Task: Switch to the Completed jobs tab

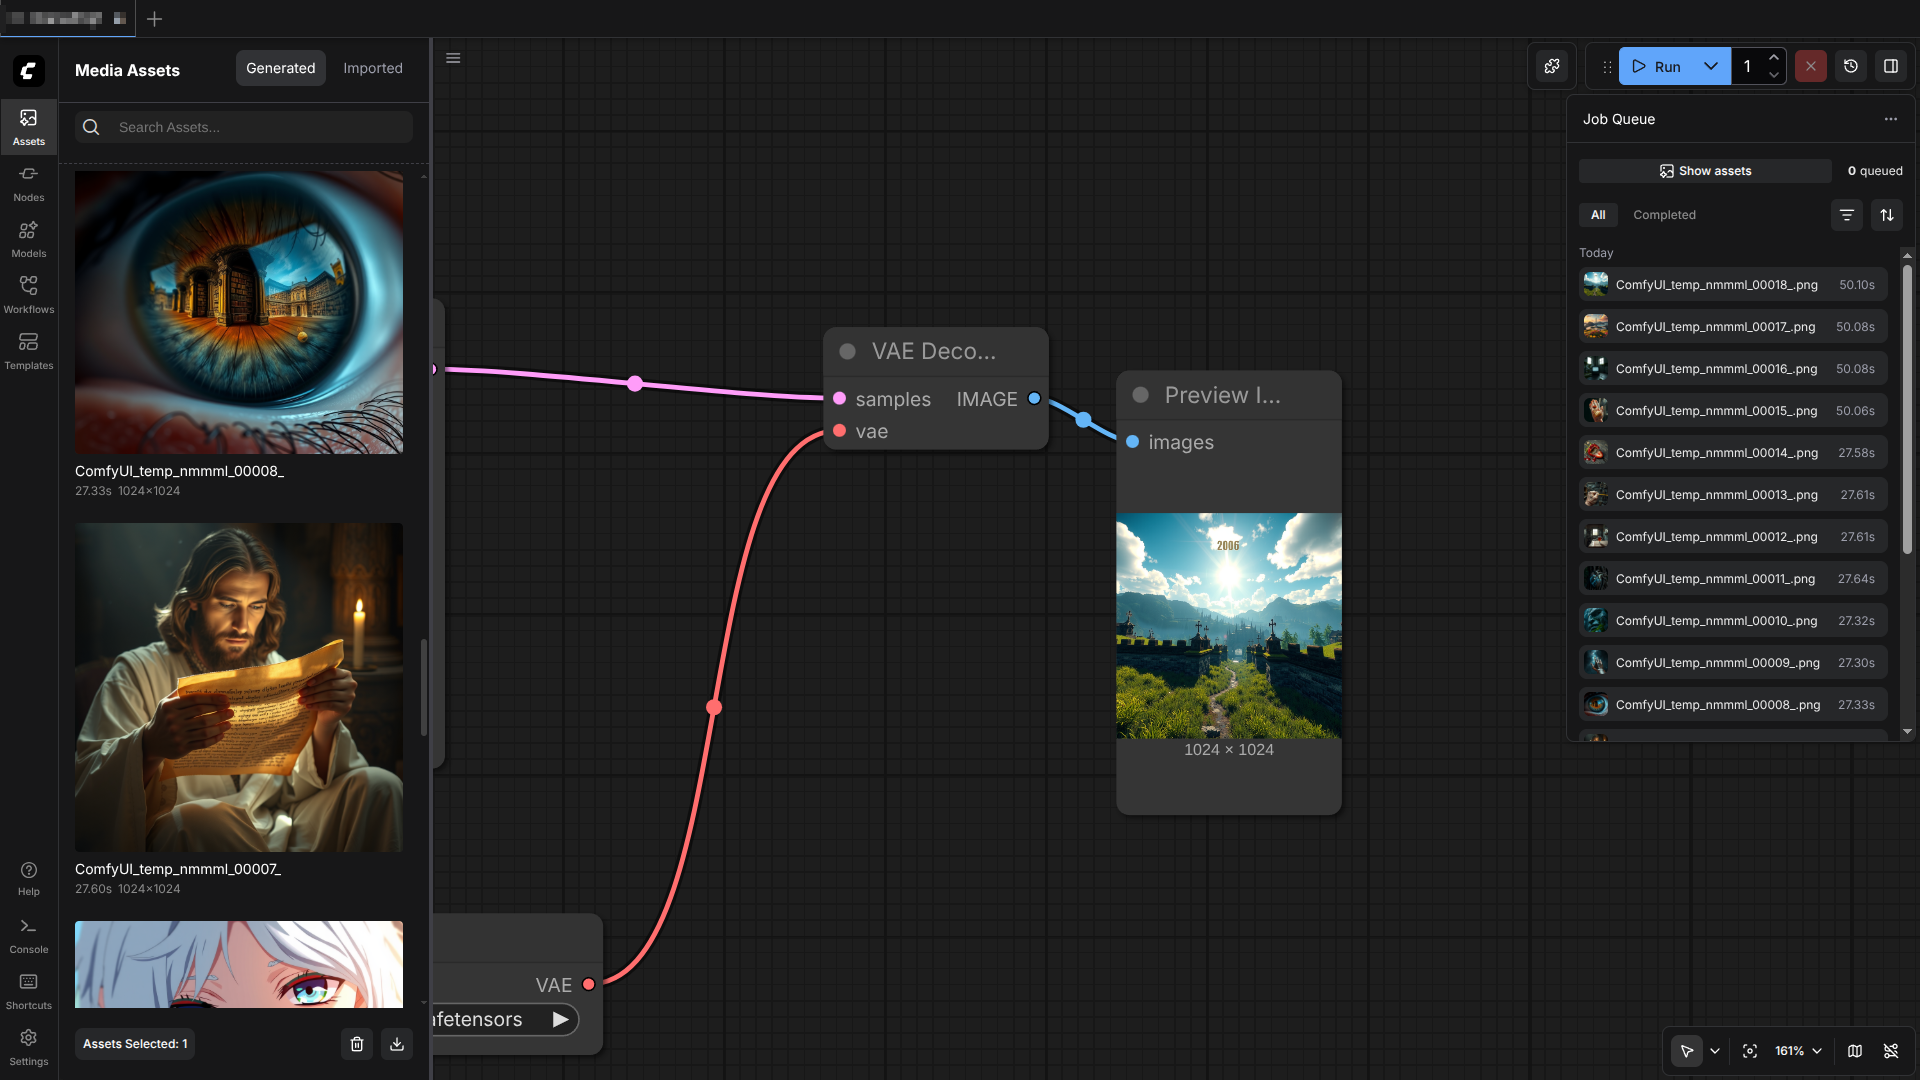Action: pos(1664,215)
